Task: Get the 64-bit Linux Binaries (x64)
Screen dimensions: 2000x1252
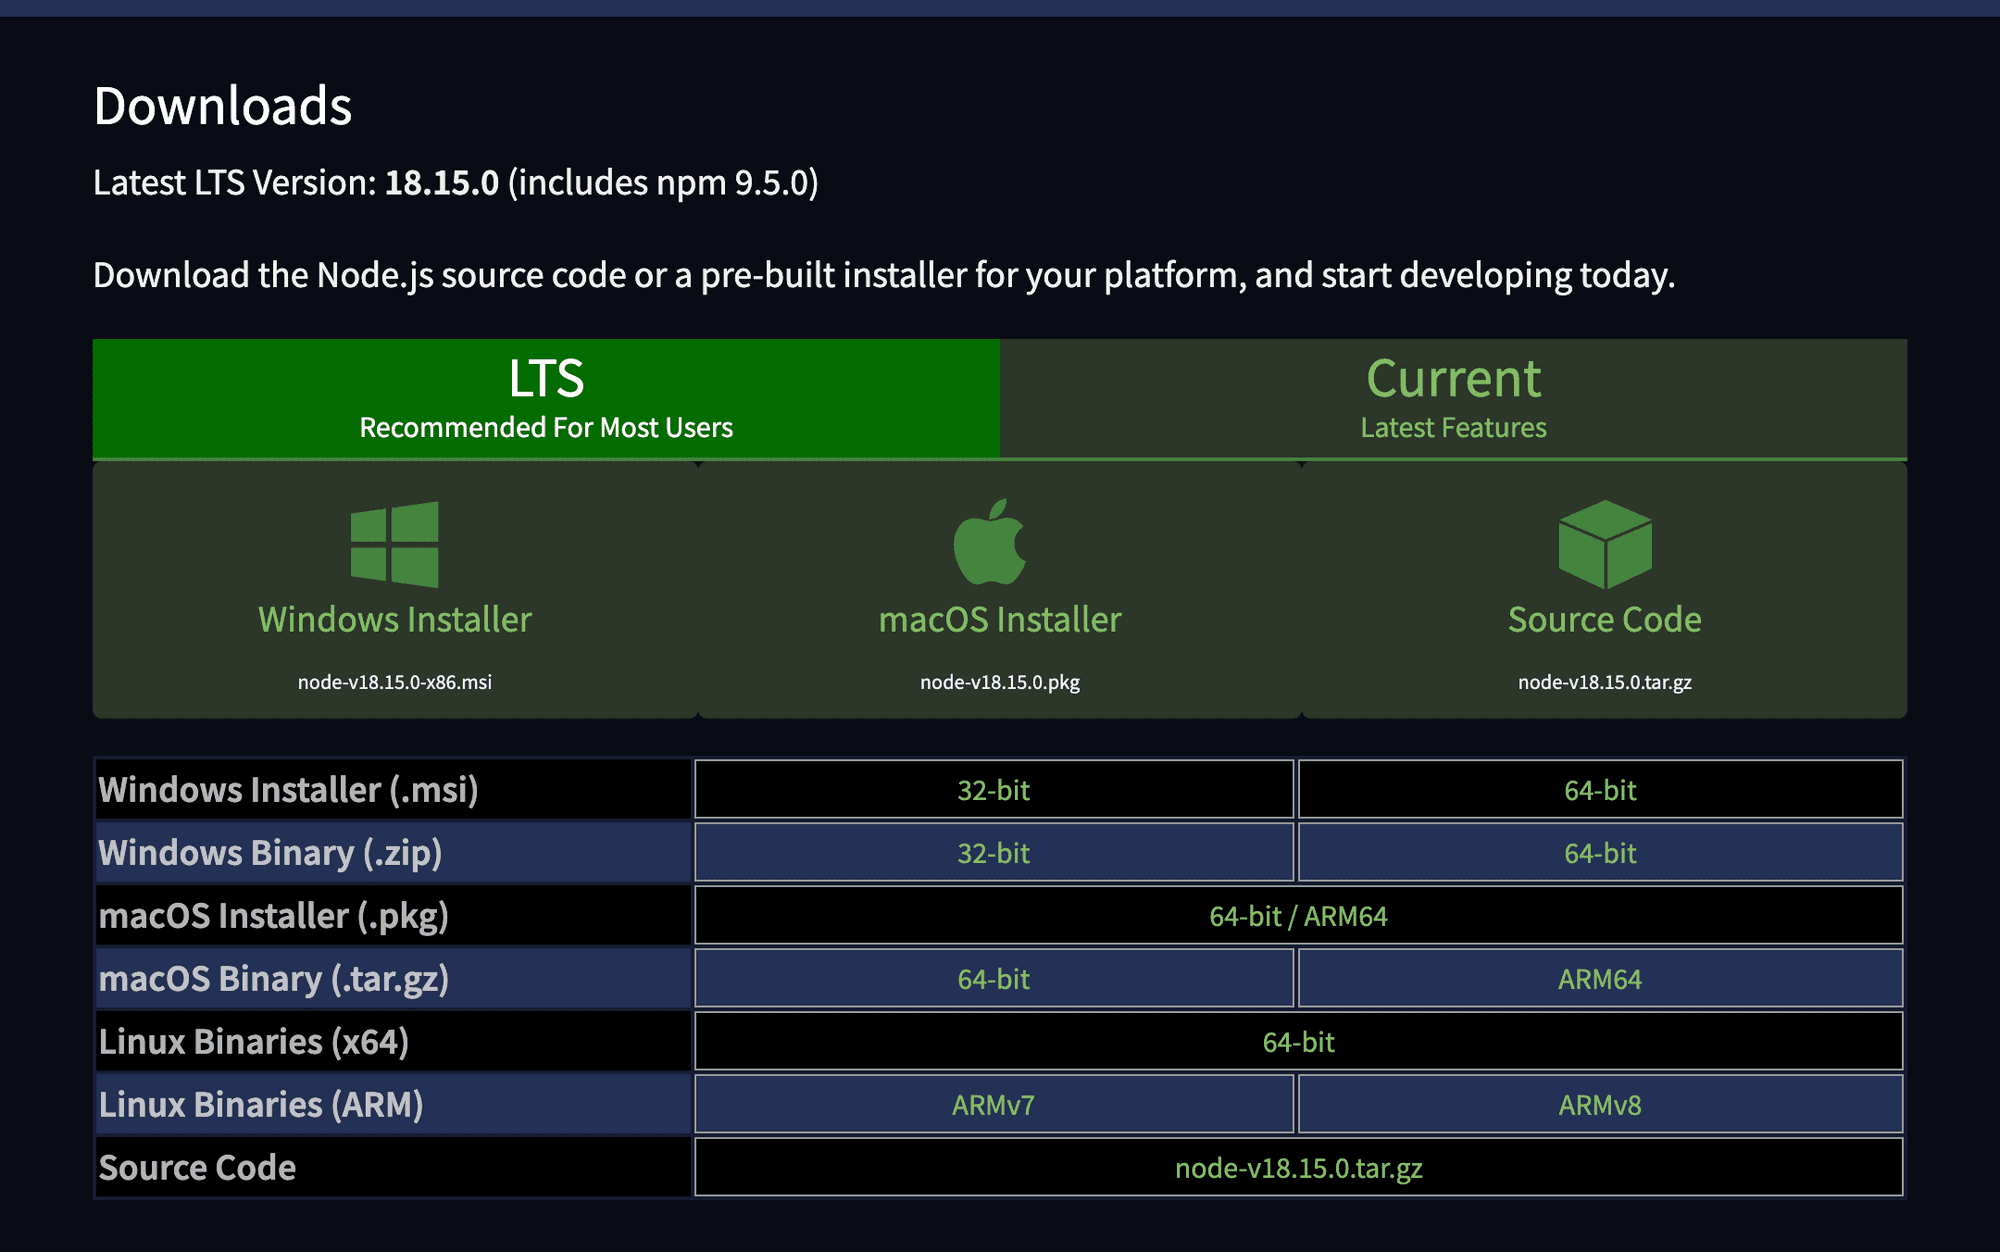Action: (1298, 1042)
